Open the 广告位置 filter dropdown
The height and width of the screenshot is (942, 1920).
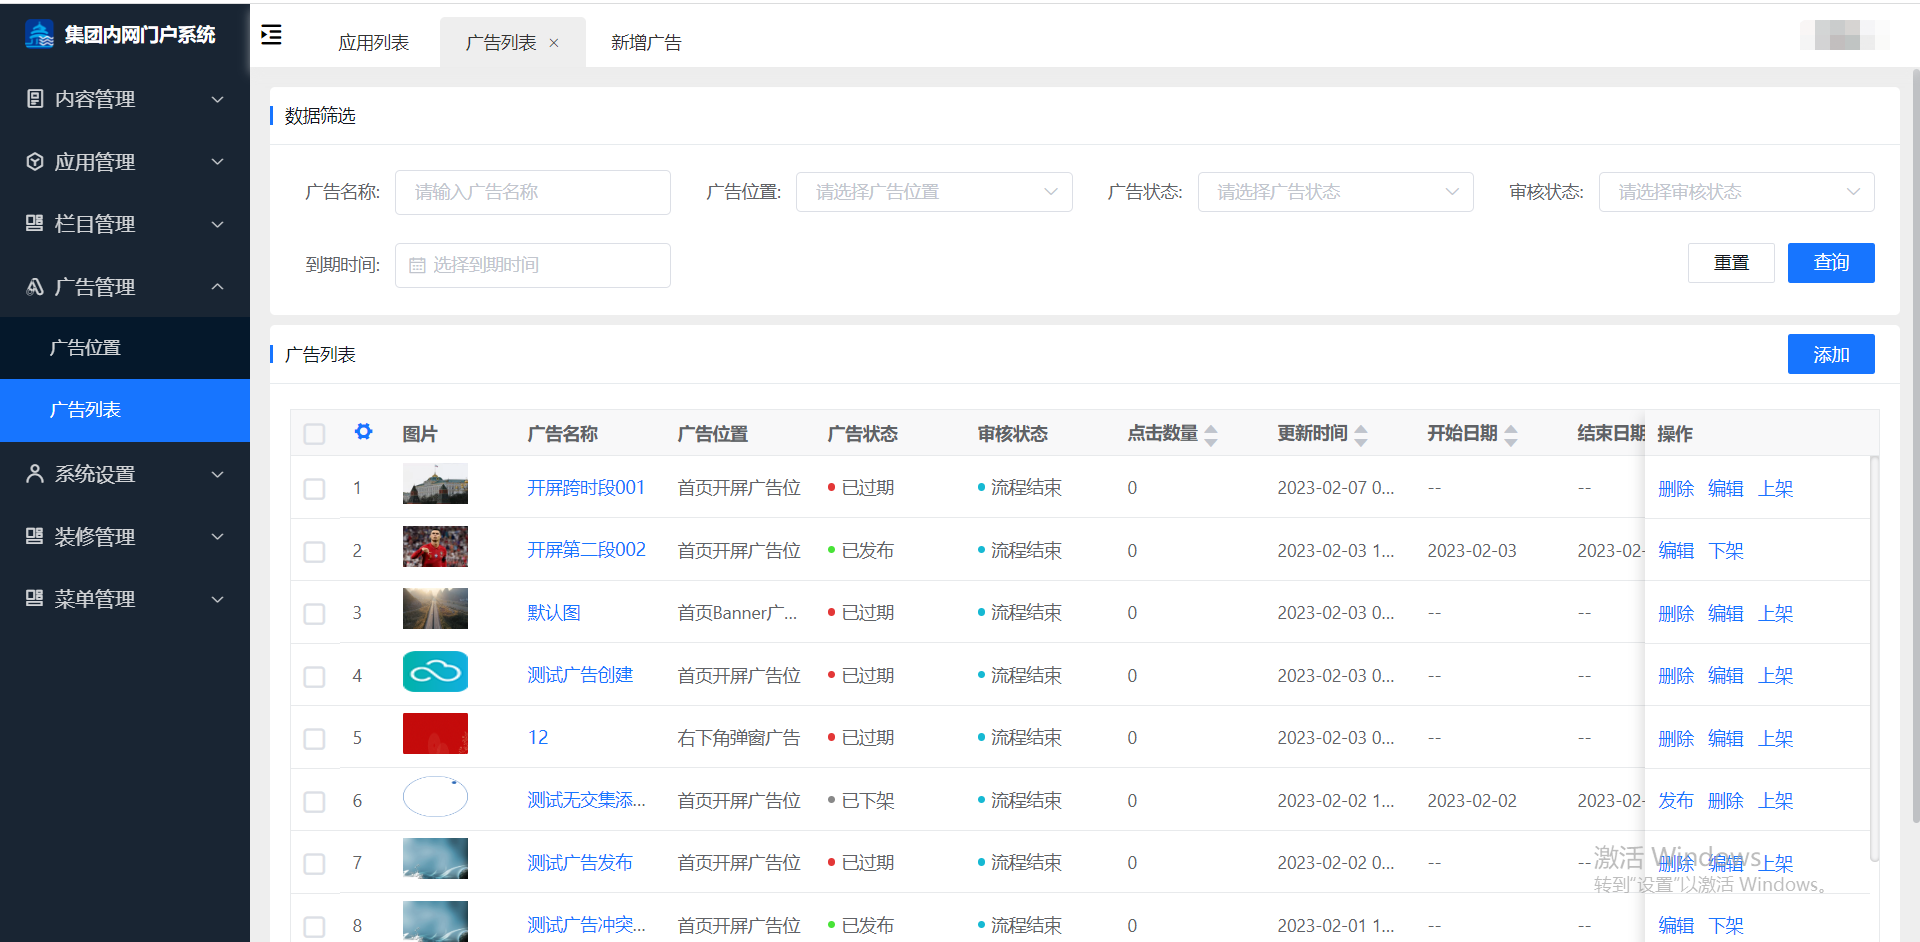tap(934, 192)
